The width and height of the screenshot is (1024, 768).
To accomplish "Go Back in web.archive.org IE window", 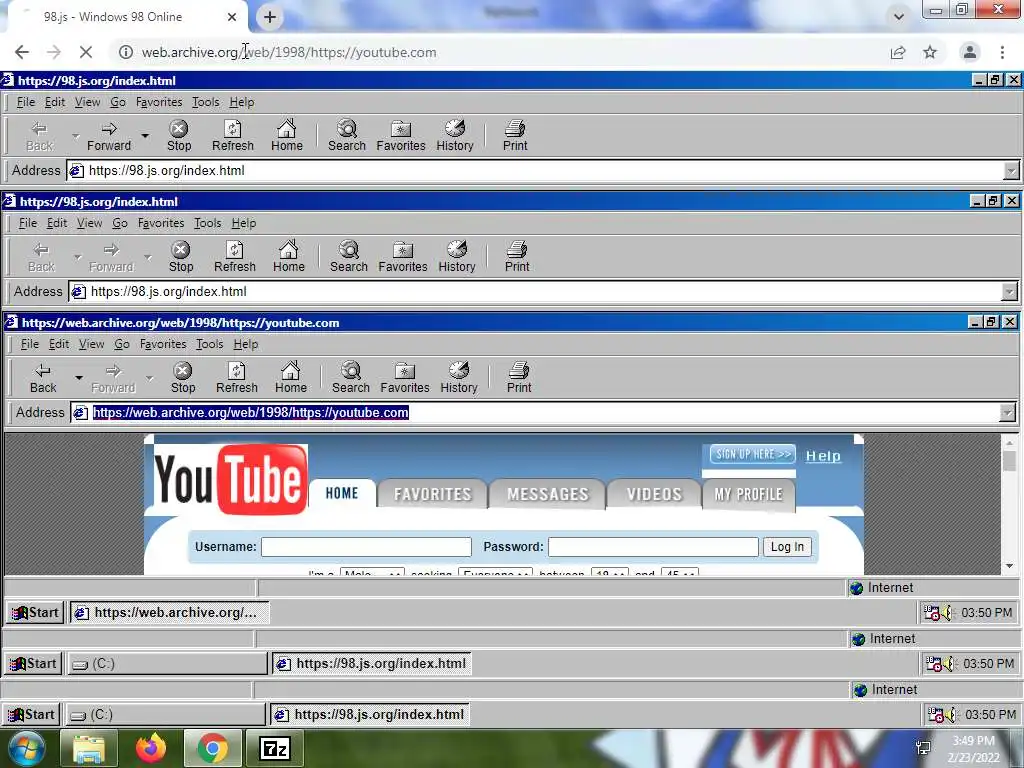I will pos(43,378).
